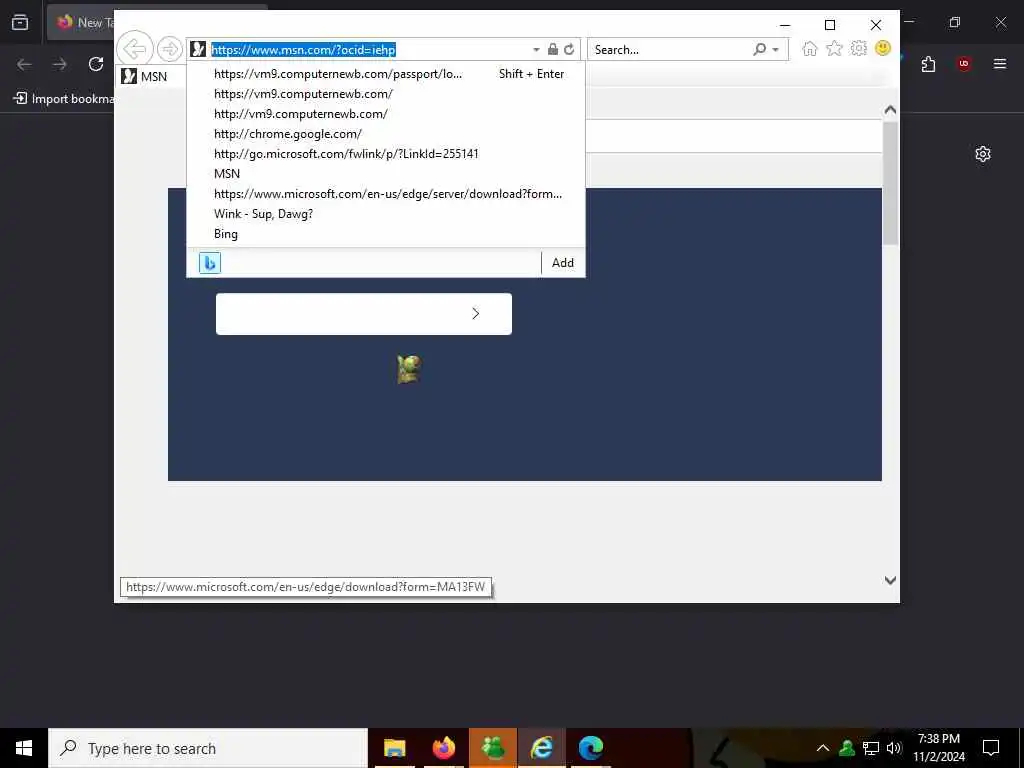Open File Explorer from the taskbar
The width and height of the screenshot is (1024, 768).
[394, 748]
